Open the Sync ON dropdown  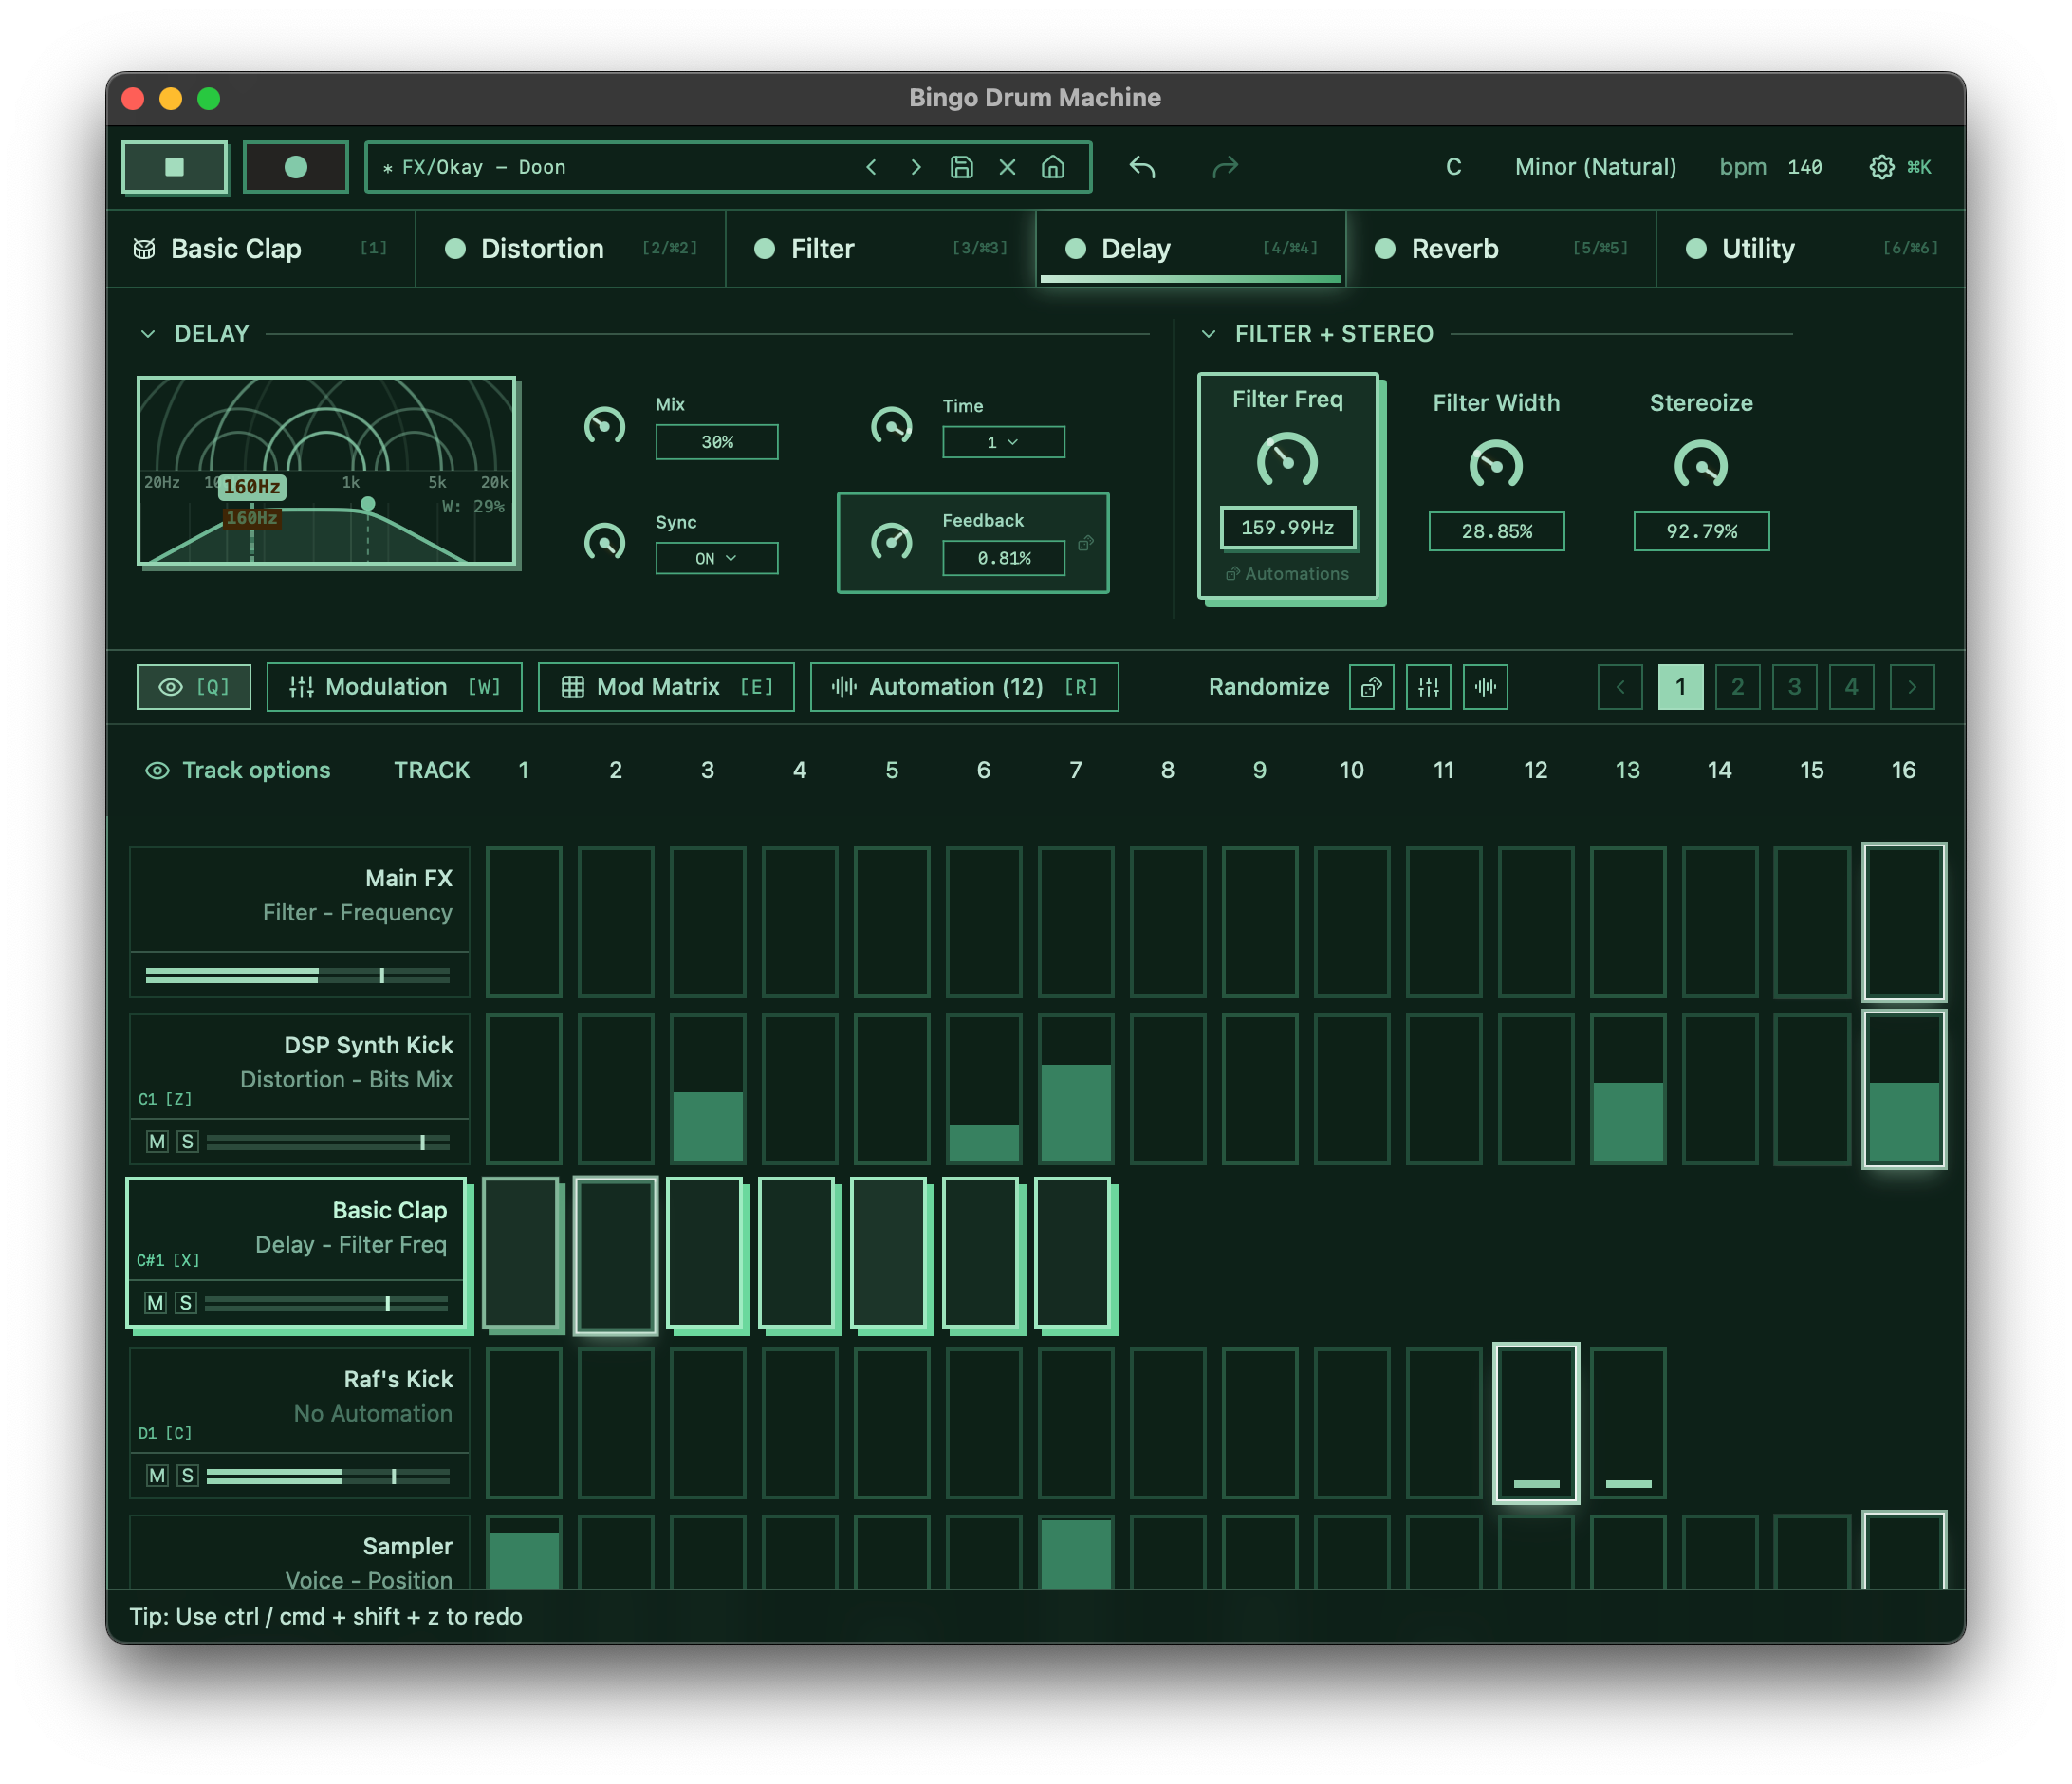coord(716,558)
